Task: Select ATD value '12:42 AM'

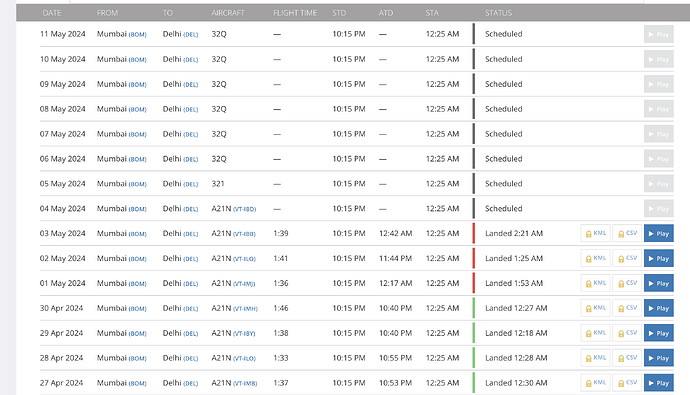Action: tap(396, 234)
